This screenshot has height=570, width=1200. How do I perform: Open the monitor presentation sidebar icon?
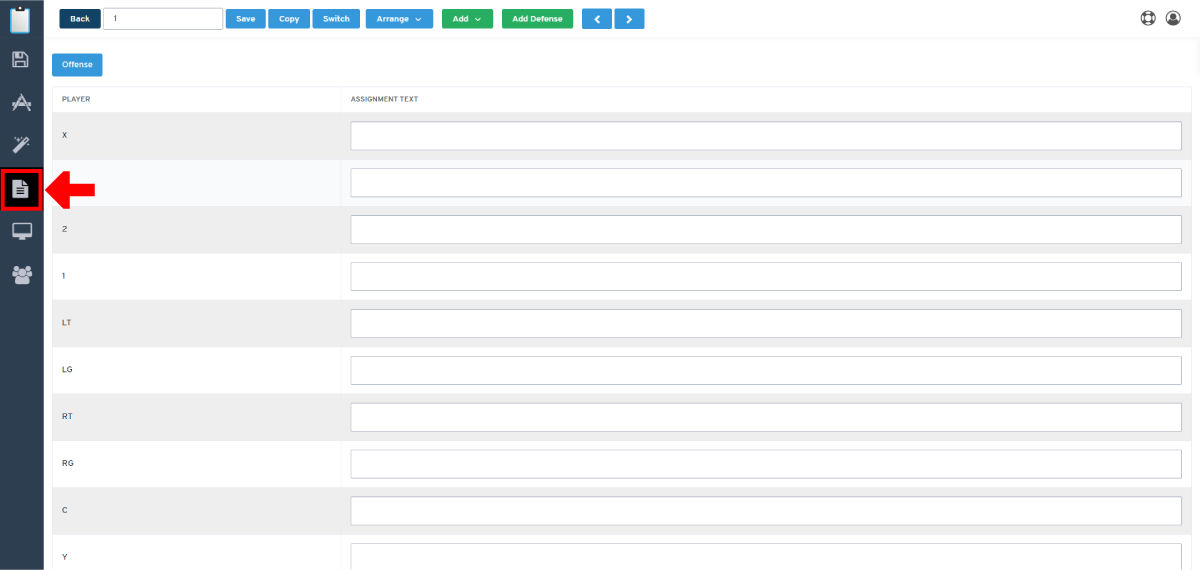click(21, 231)
